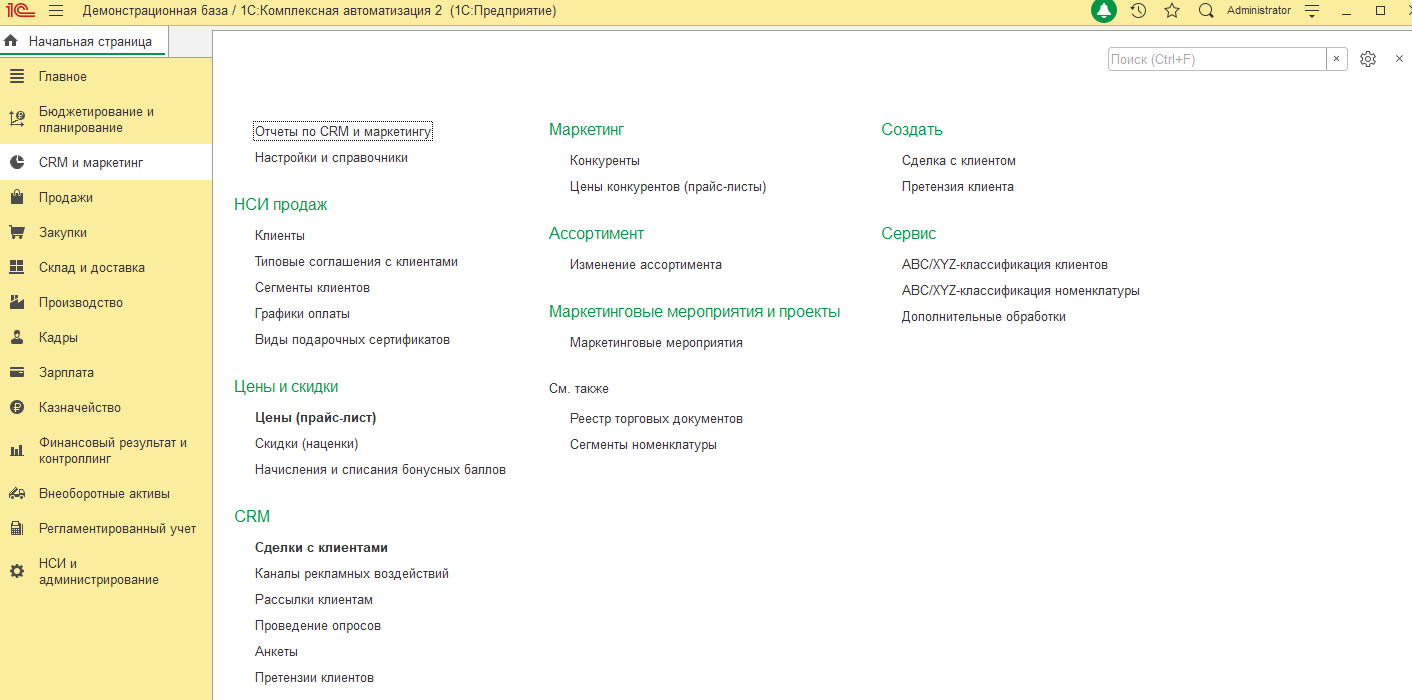
Task: Open Сегменты номенклатуры
Action: (643, 444)
